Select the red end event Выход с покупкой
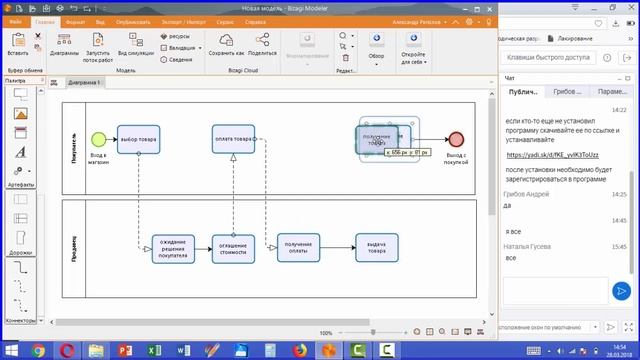 [x=456, y=140]
